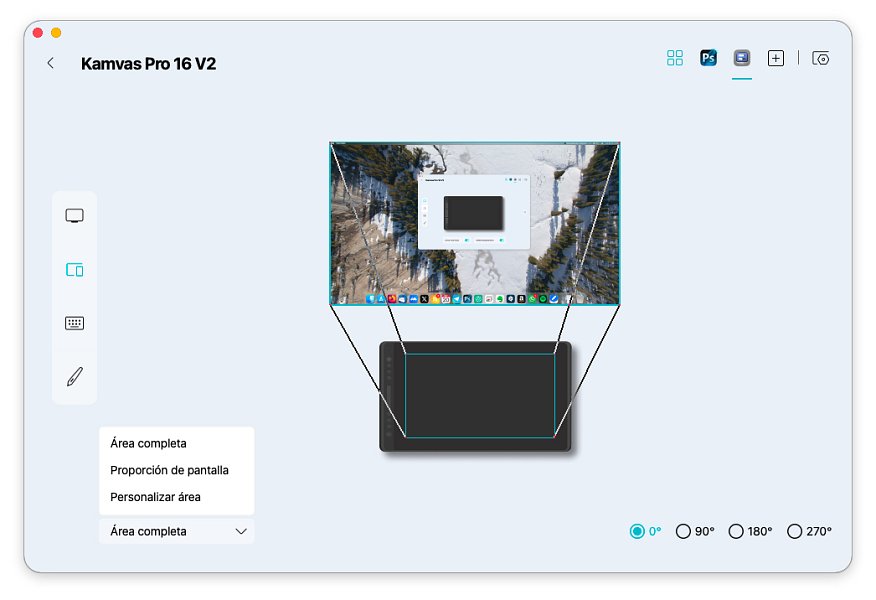Pick Proporción de pantalla option

[169, 470]
